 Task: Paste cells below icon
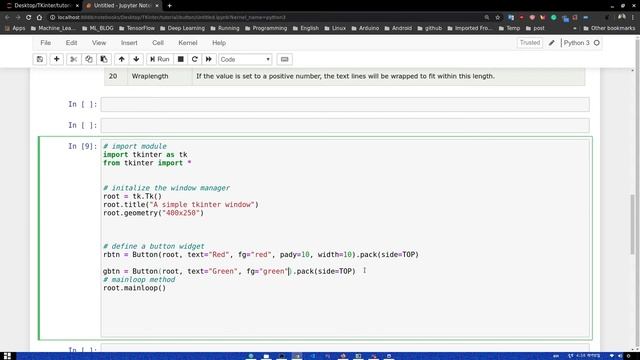click(104, 59)
